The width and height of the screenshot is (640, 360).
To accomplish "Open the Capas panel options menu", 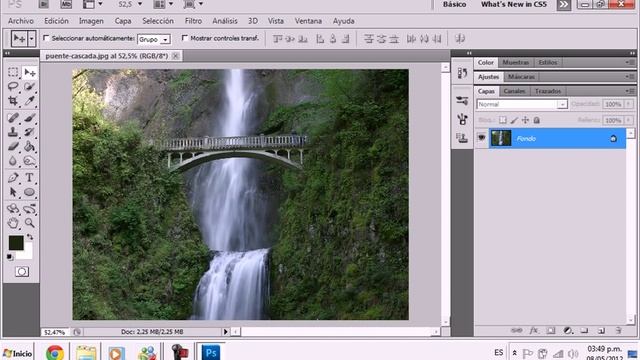I will pos(629,91).
